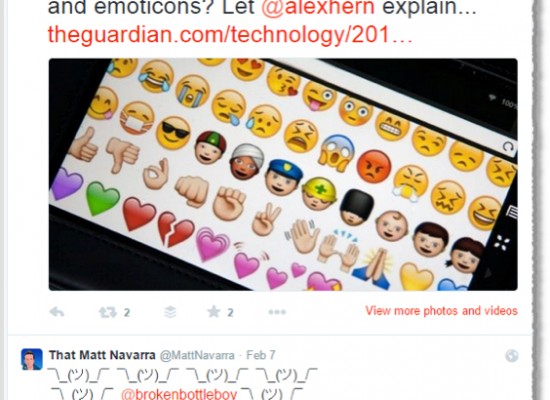Click the retweet count of 2
This screenshot has height=400, width=550.
click(x=127, y=312)
